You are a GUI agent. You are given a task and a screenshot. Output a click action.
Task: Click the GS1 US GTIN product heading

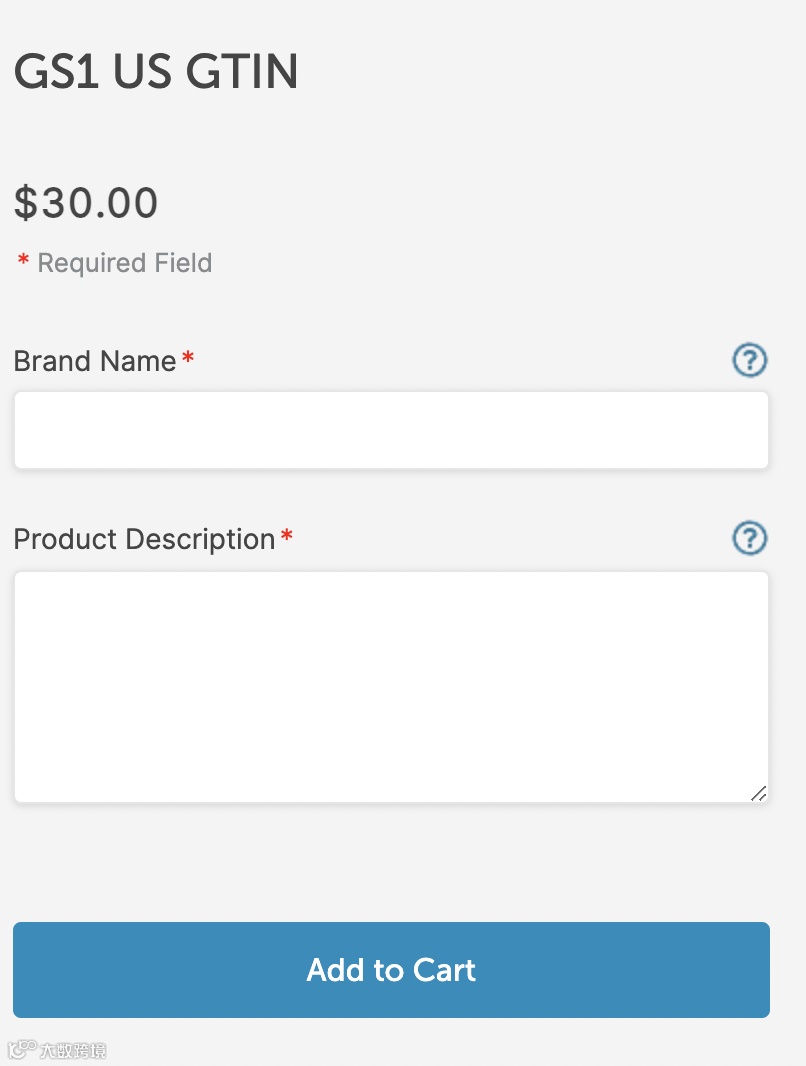click(156, 72)
